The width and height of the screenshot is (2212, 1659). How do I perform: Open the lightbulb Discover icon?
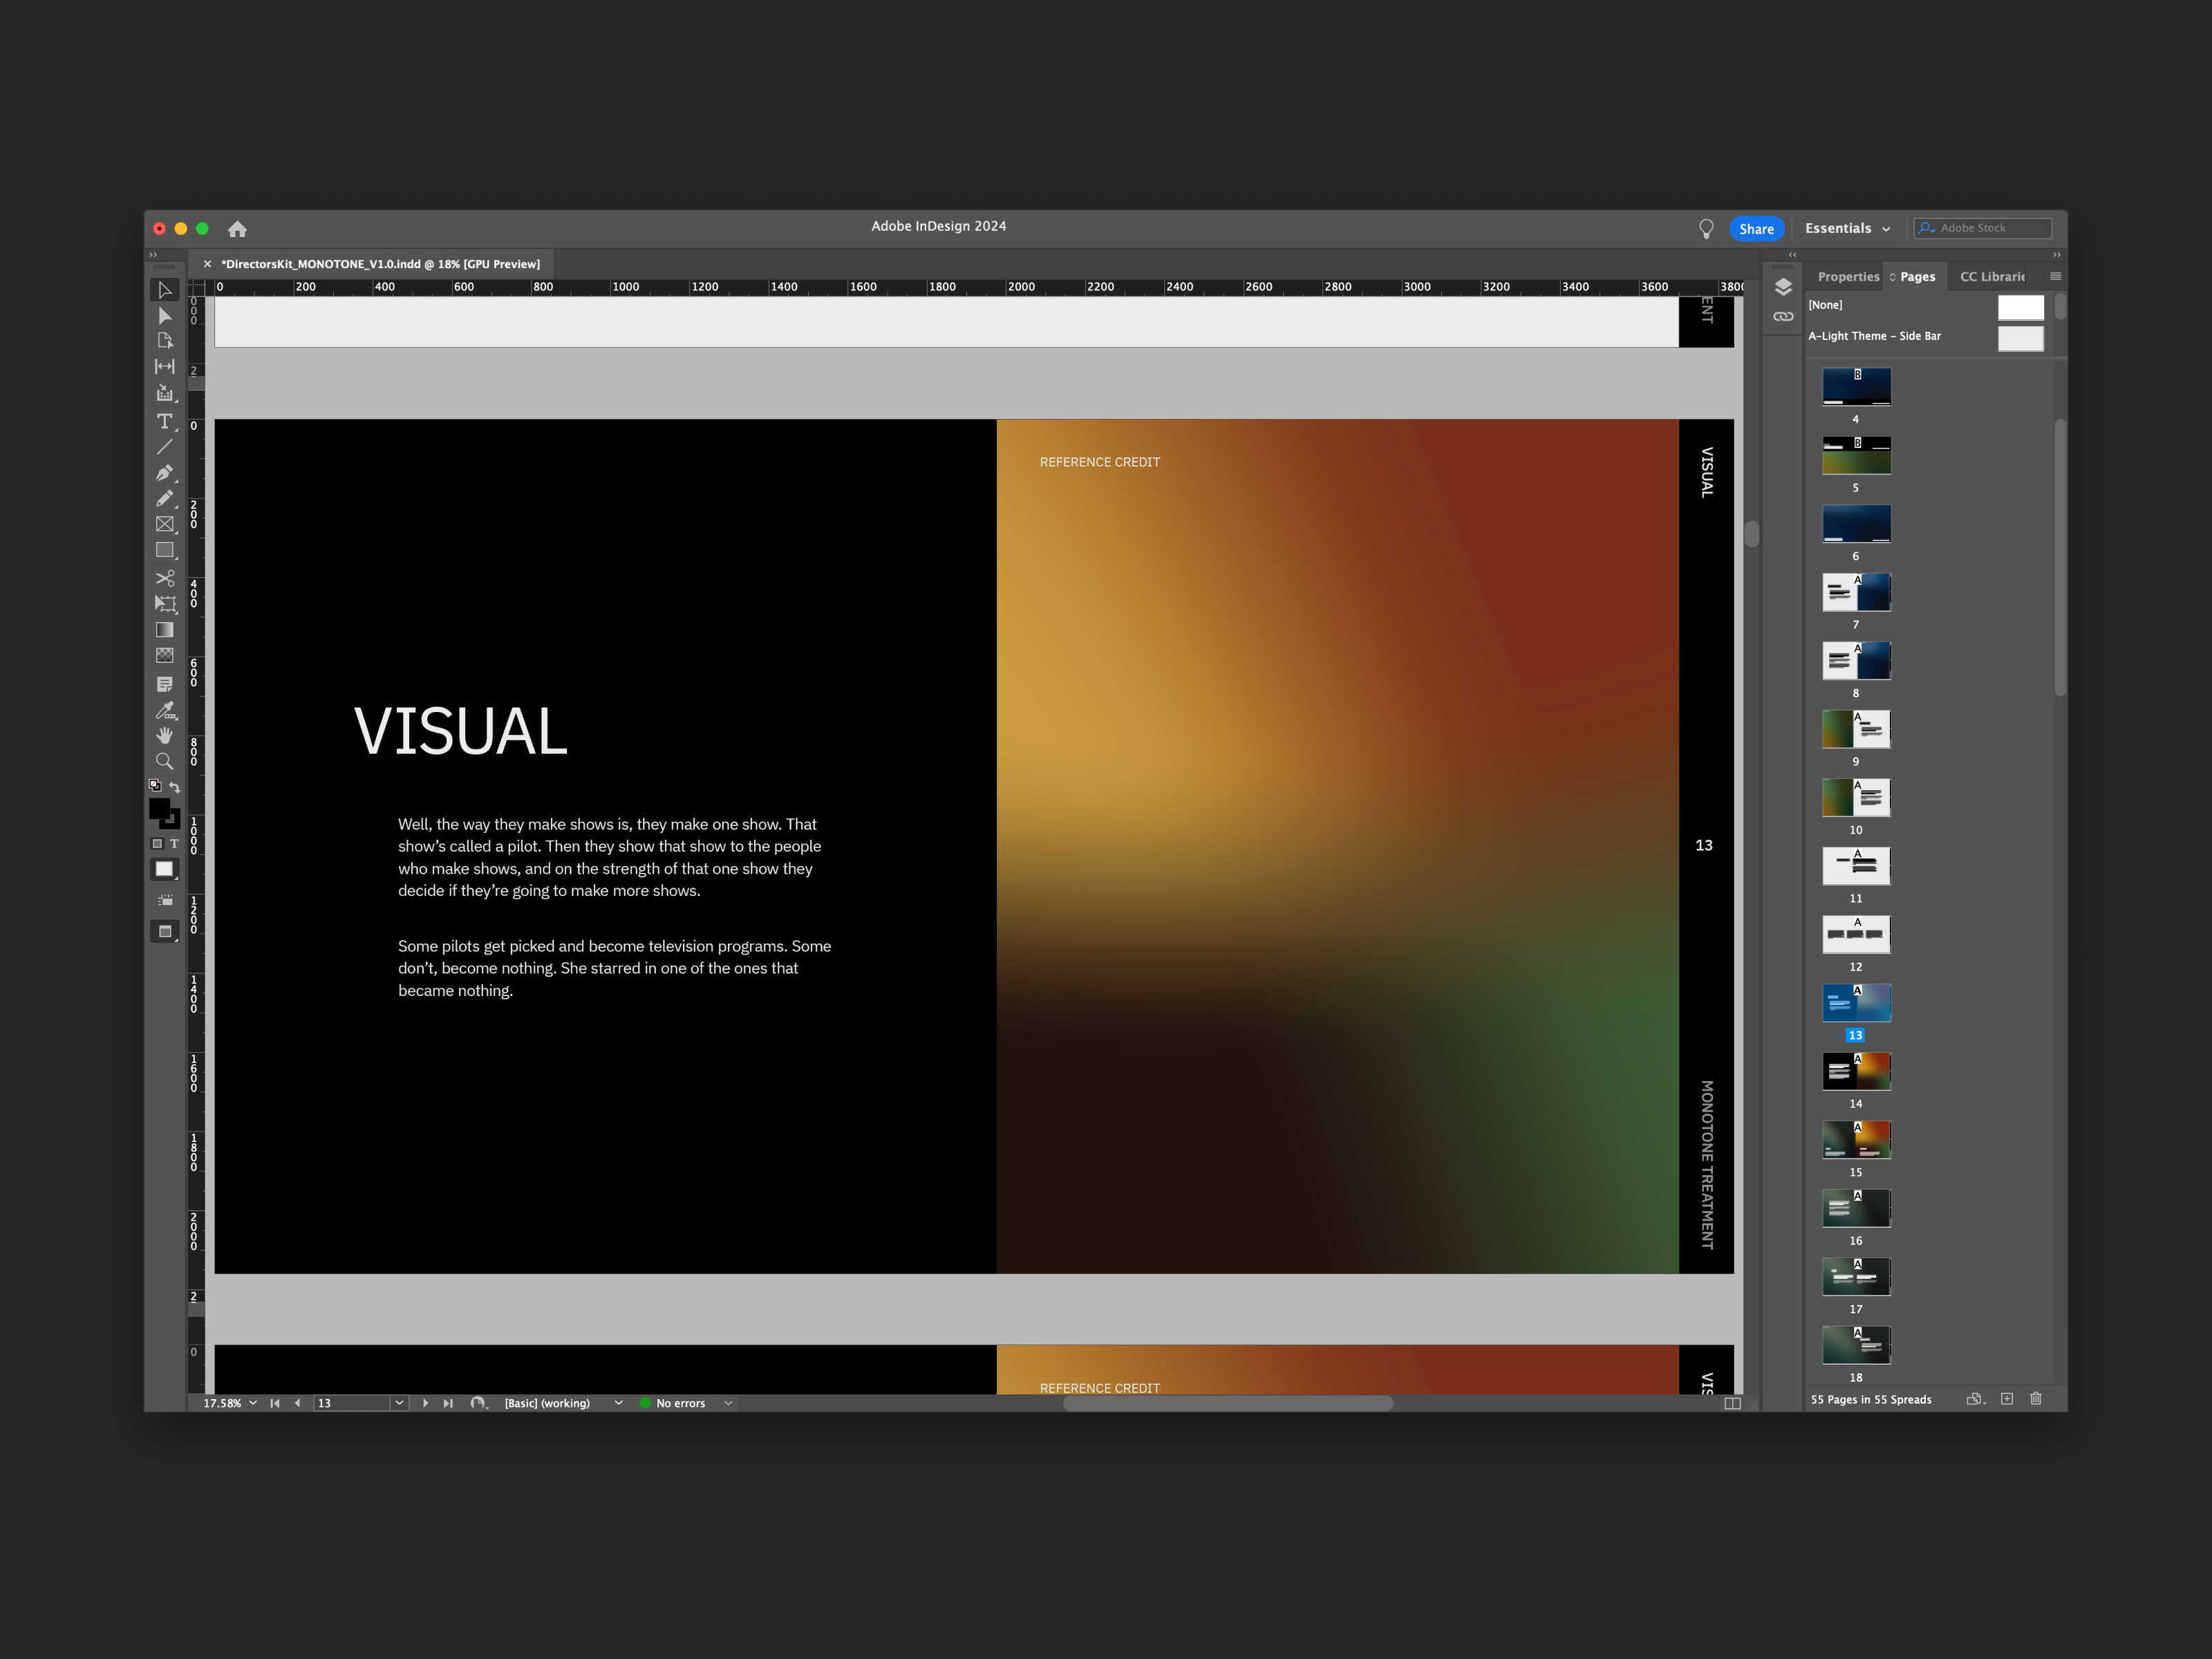[1706, 229]
